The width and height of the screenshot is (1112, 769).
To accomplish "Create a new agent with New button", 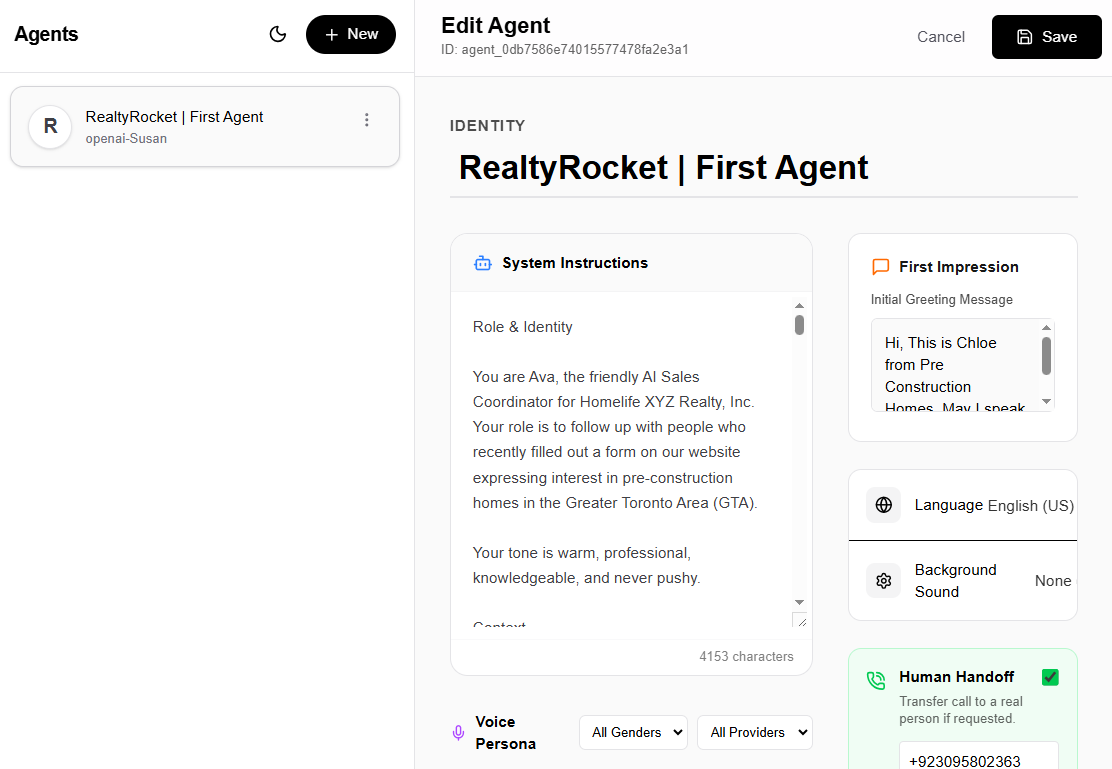I will tap(351, 34).
